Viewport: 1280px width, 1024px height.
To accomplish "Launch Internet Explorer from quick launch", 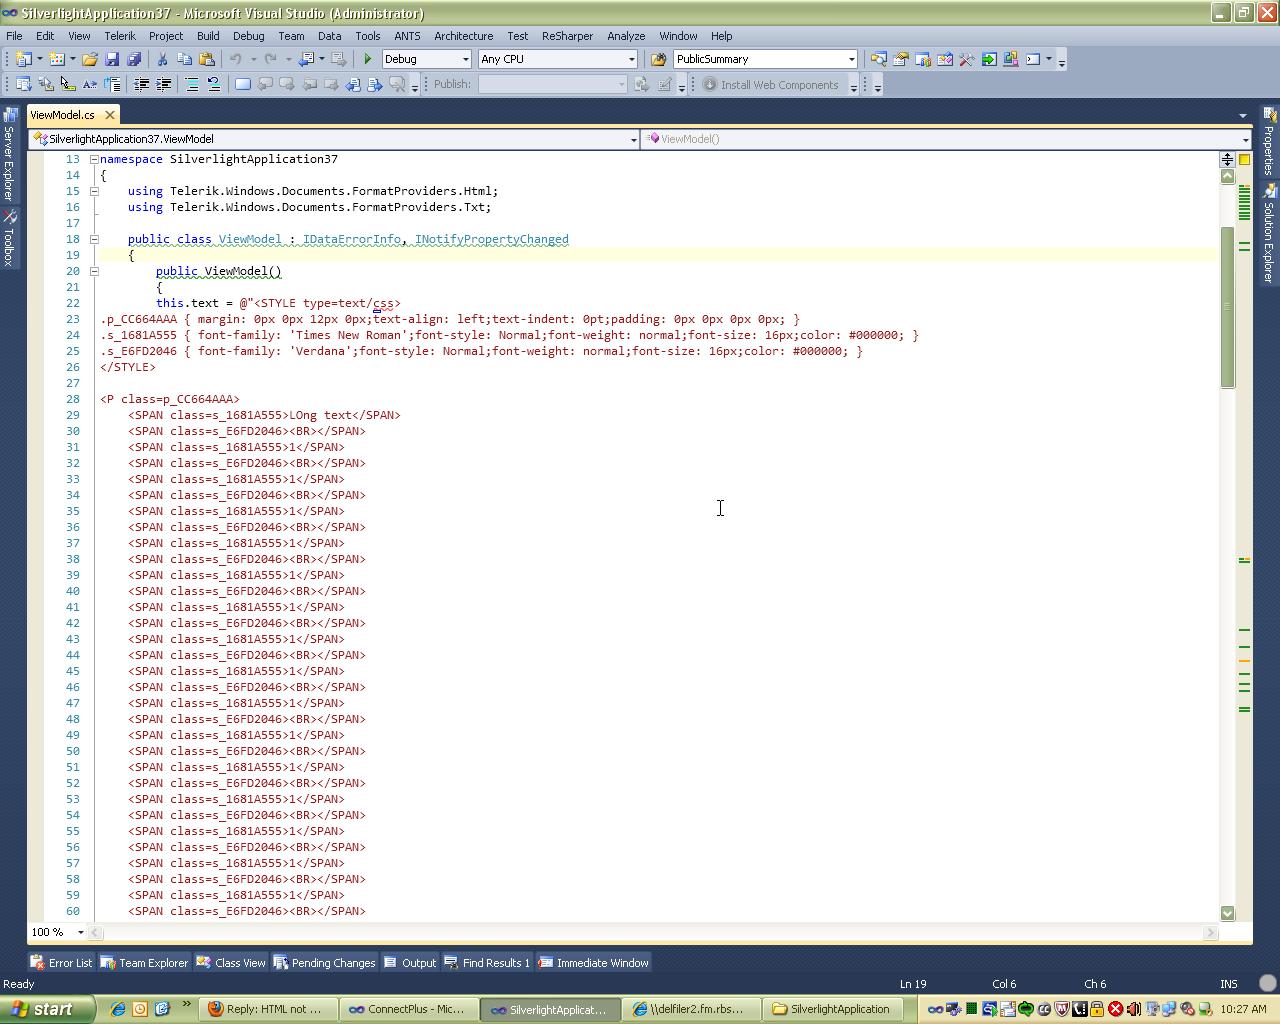I will [118, 1009].
